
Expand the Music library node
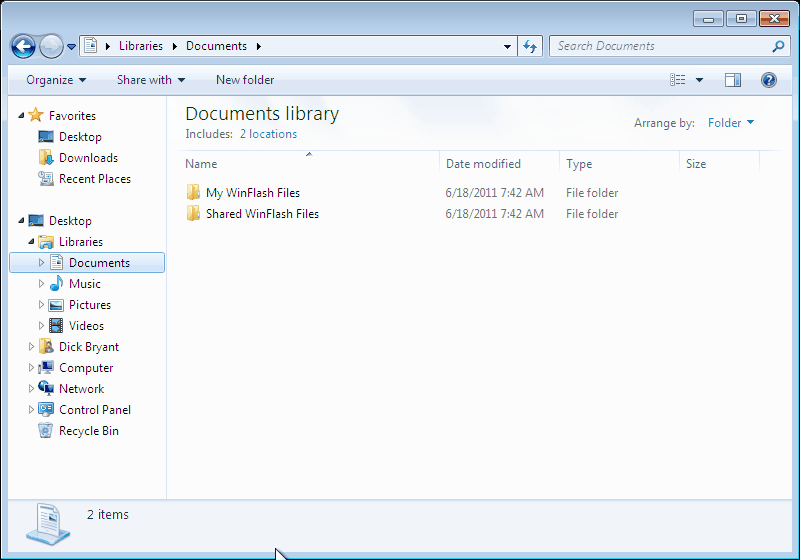pos(41,284)
